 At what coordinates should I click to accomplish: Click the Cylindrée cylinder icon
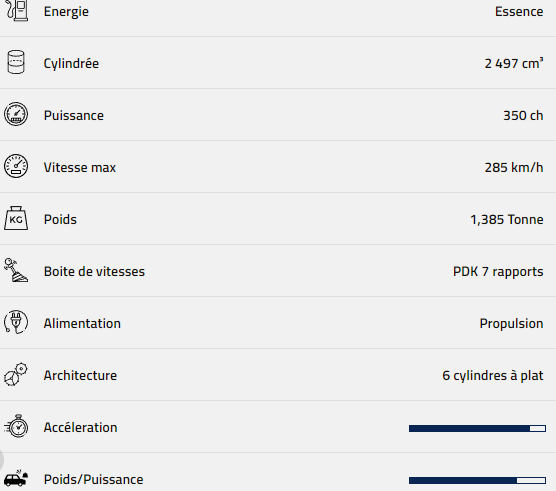click(16, 62)
